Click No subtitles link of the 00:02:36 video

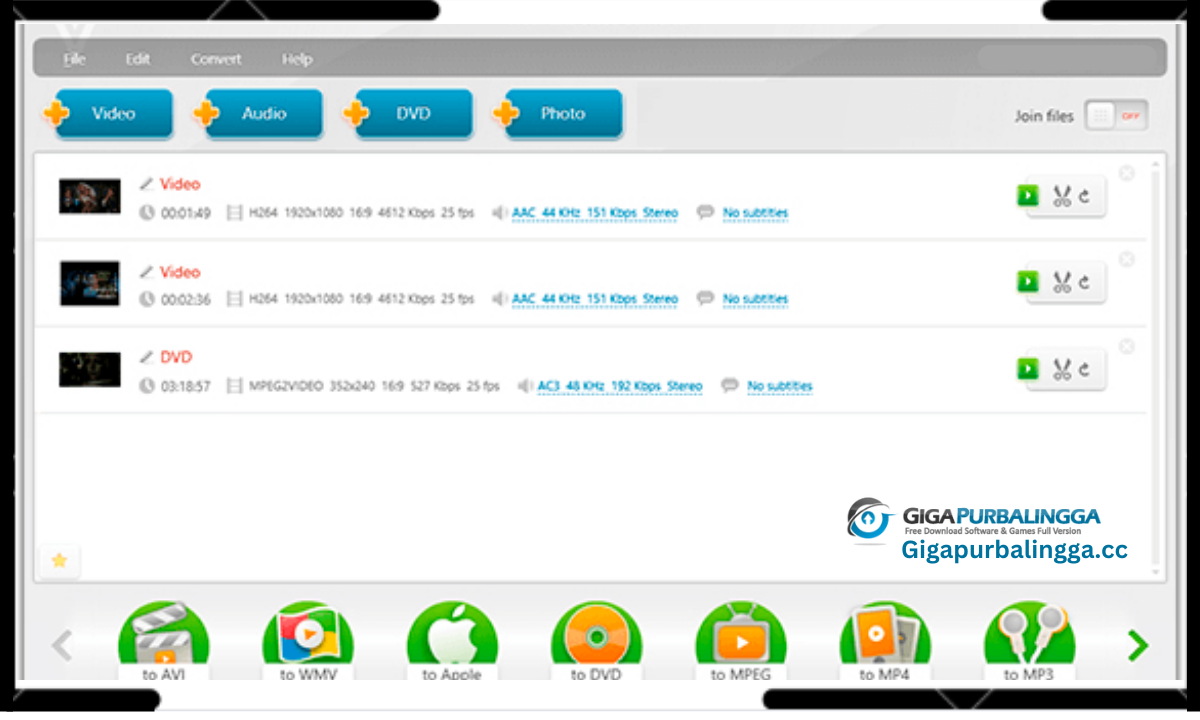[x=755, y=299]
